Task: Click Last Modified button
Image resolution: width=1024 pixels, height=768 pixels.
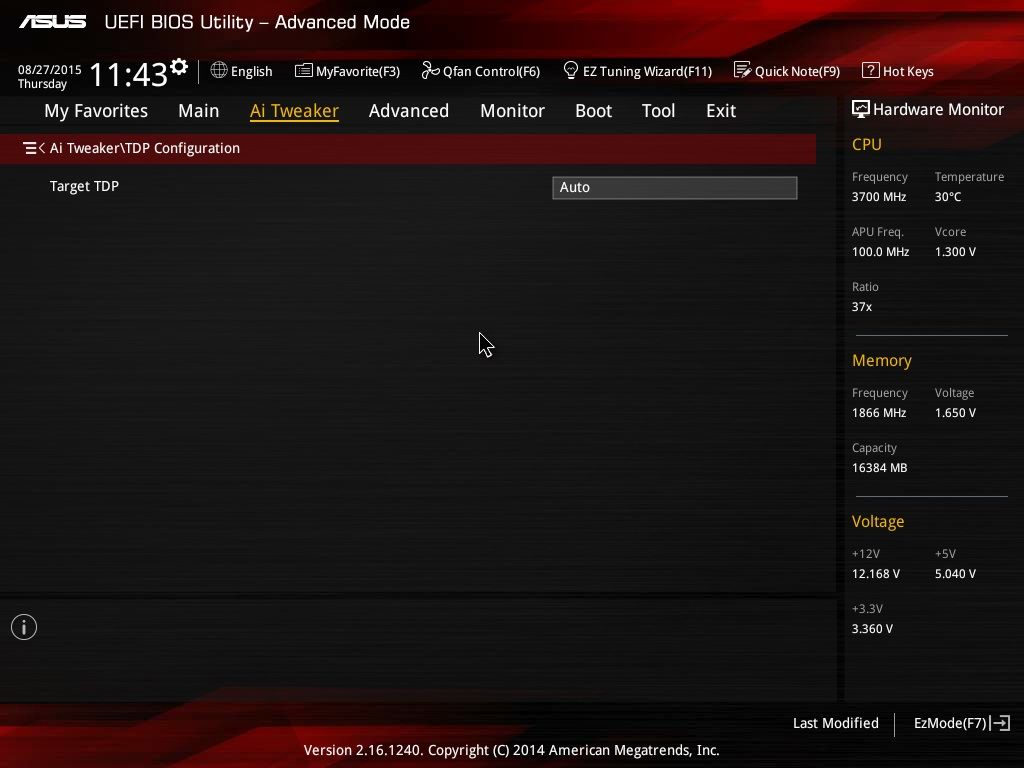Action: point(835,723)
